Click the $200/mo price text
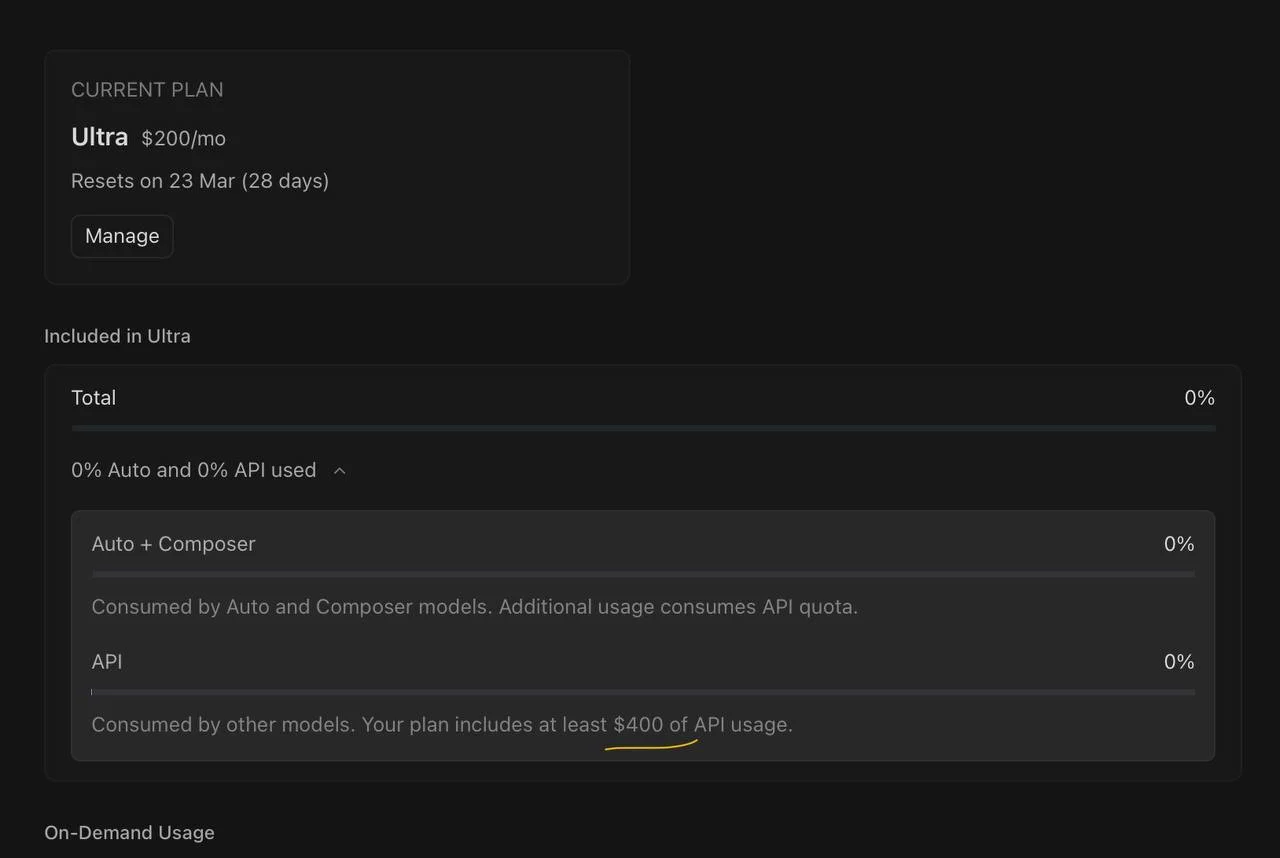The image size is (1280, 858). (x=183, y=139)
